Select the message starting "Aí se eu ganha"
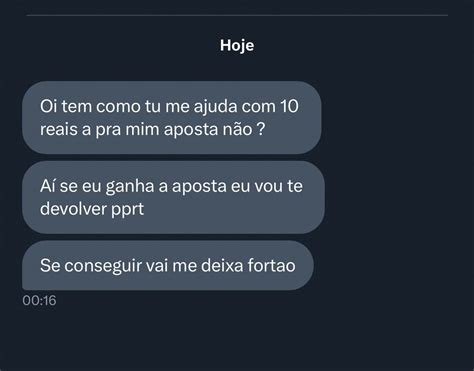Viewport: 474px width, 371px height. tap(173, 197)
